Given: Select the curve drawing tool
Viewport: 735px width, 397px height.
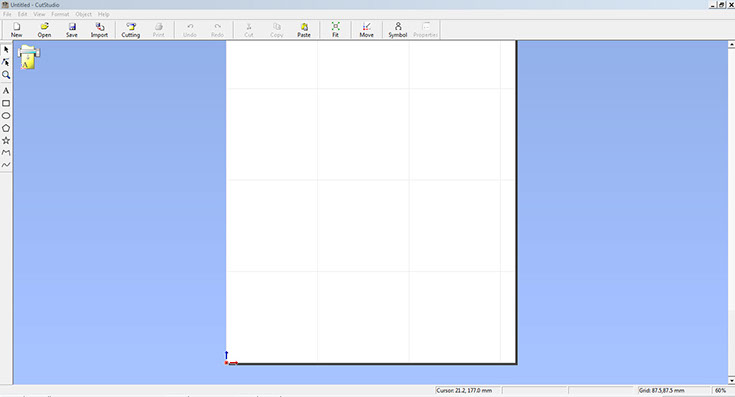Looking at the screenshot, I should coord(6,165).
